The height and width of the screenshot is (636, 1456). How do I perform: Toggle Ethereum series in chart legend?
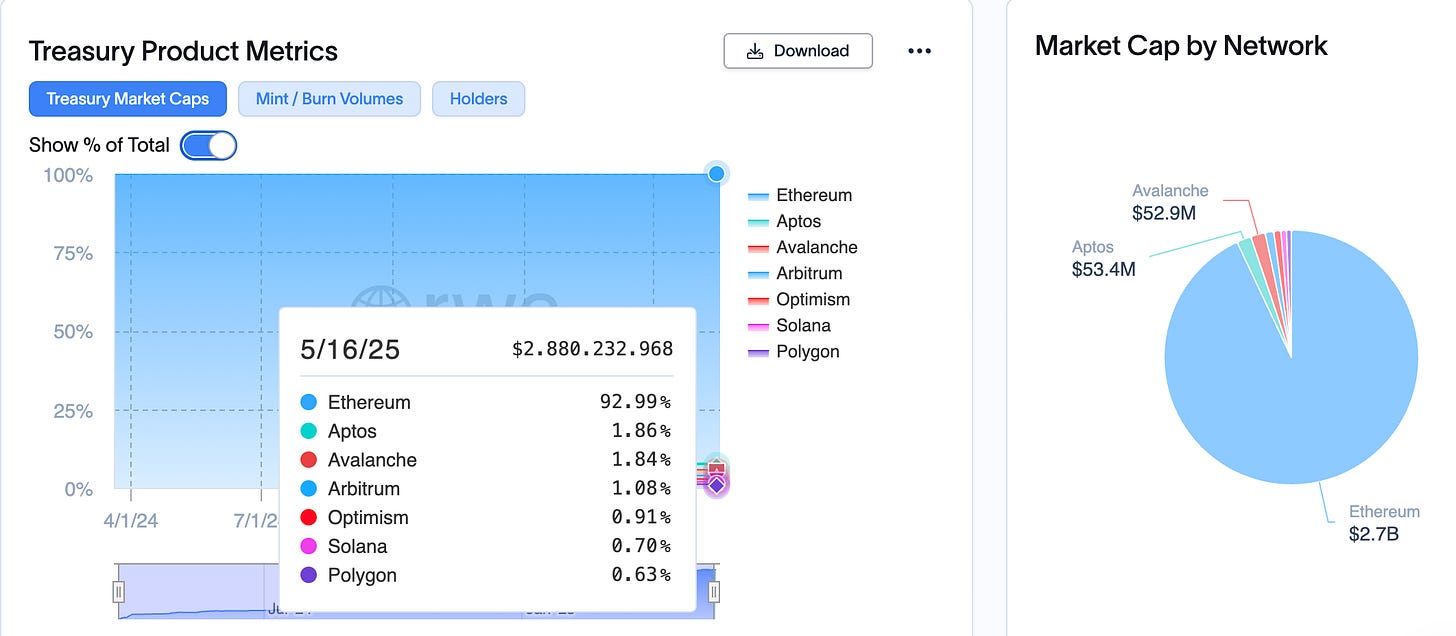point(800,195)
